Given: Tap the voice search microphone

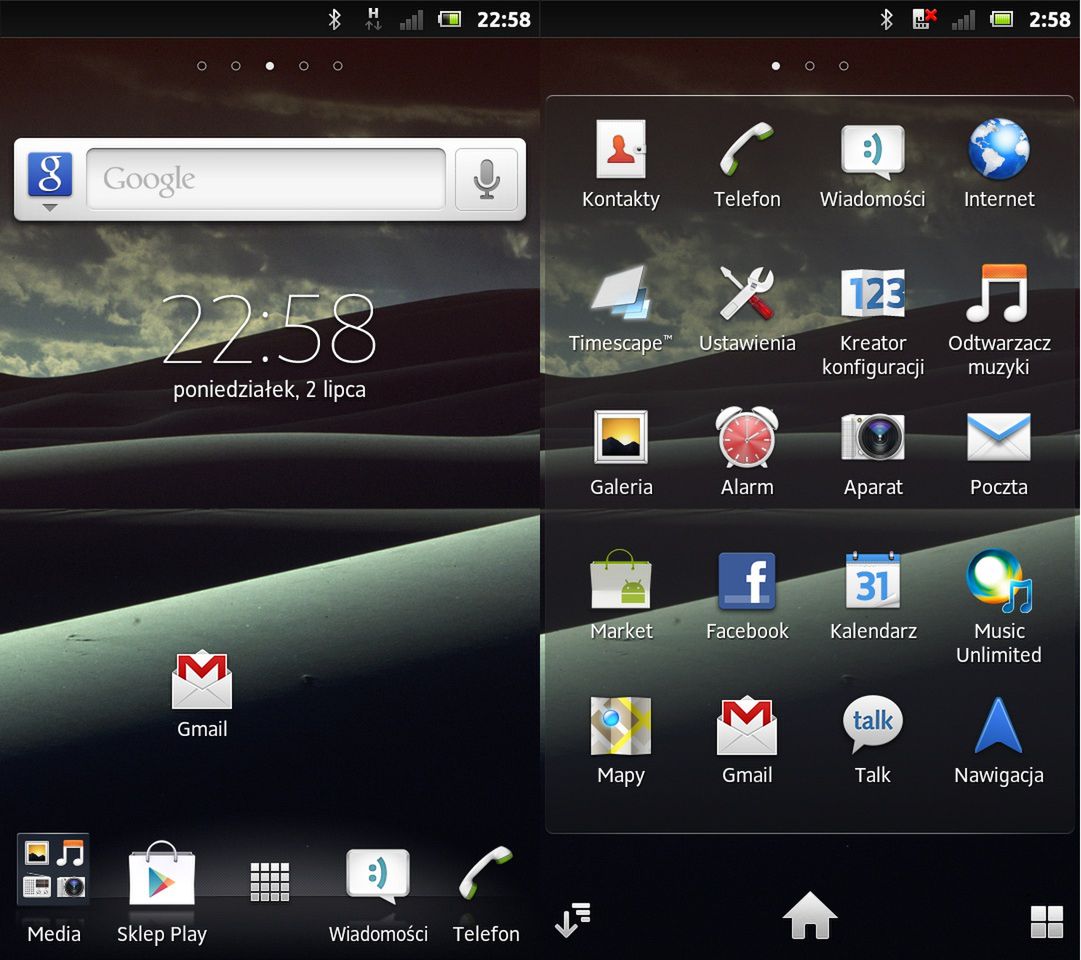Looking at the screenshot, I should click(x=486, y=179).
